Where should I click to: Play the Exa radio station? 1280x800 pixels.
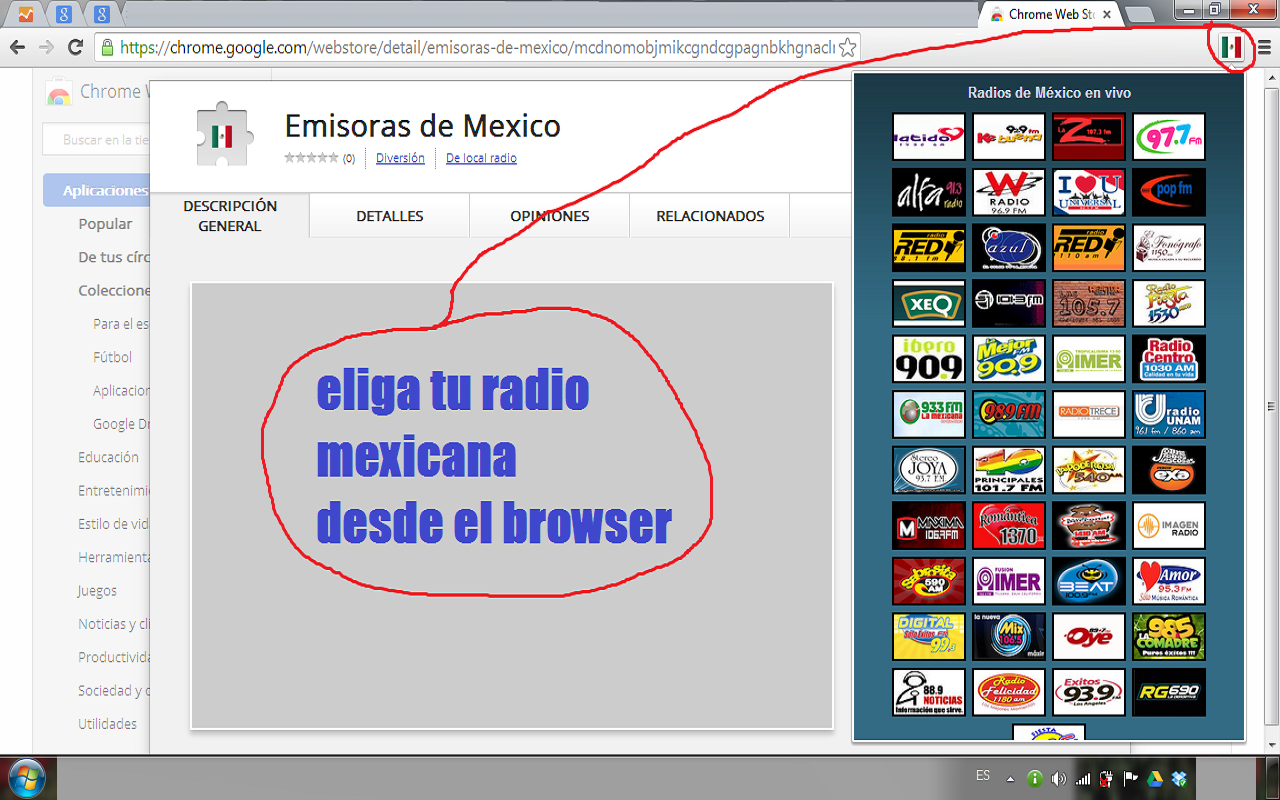1169,470
